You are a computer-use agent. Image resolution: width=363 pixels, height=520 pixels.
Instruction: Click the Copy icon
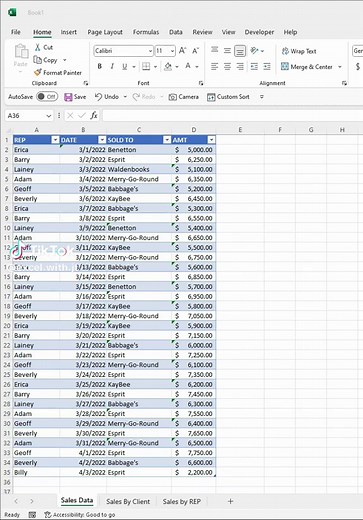coord(37,60)
